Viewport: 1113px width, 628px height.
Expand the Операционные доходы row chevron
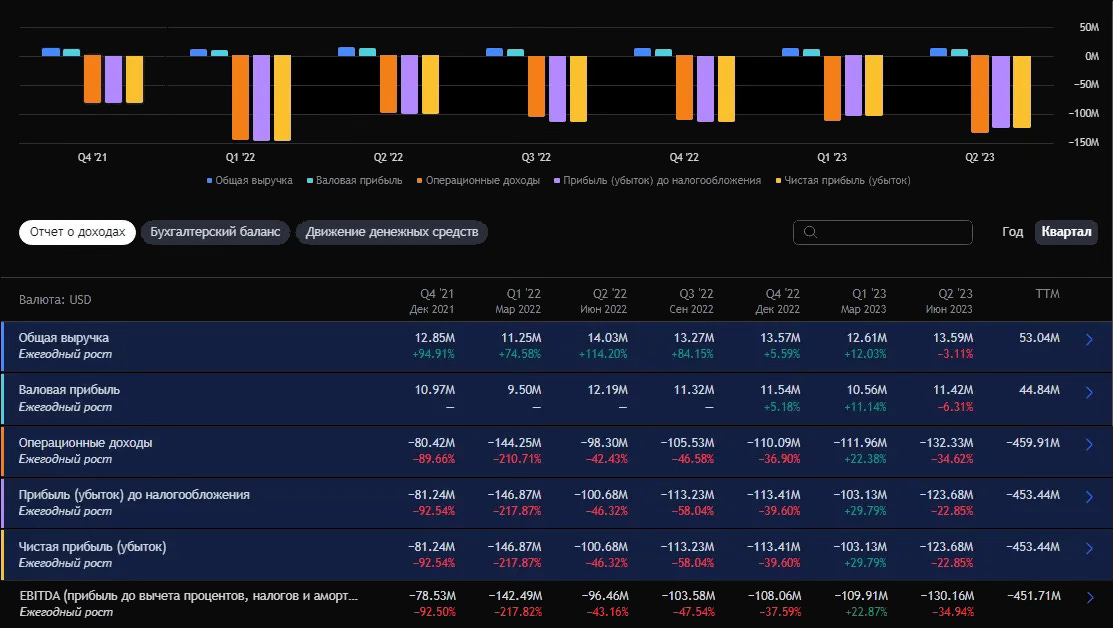pyautogui.click(x=1089, y=444)
